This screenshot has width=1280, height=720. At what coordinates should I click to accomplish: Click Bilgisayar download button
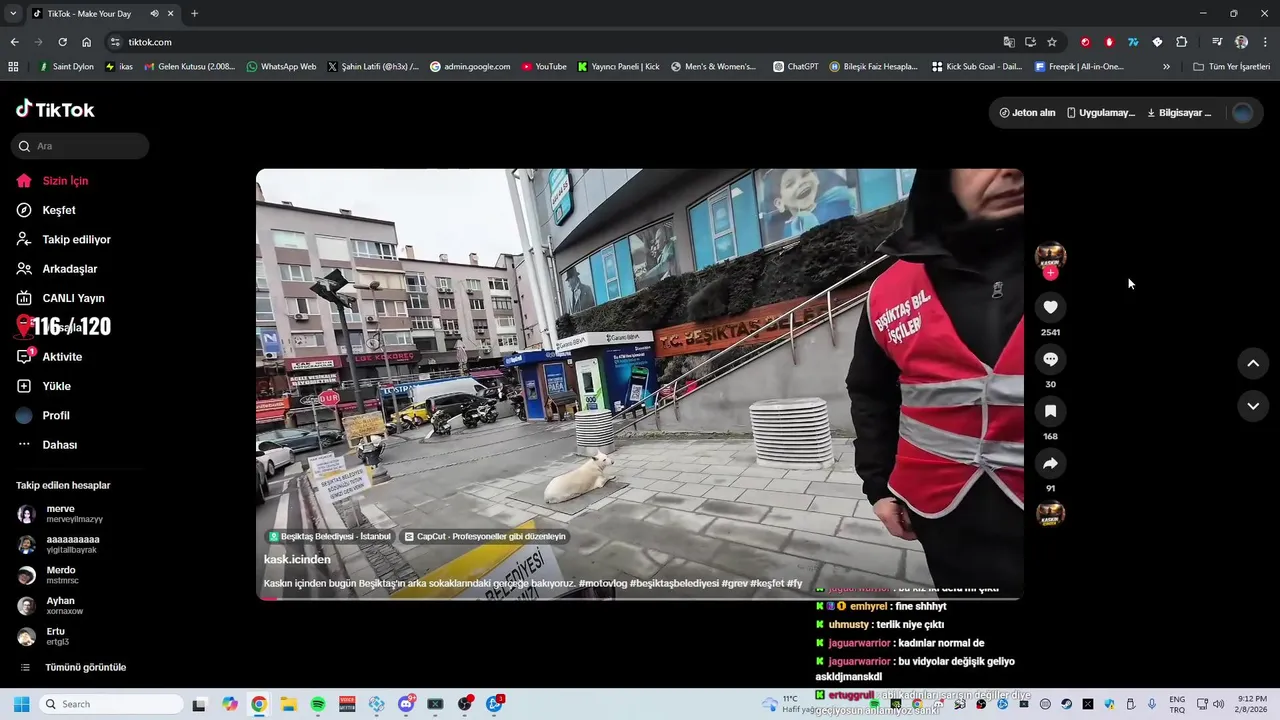tap(1179, 113)
